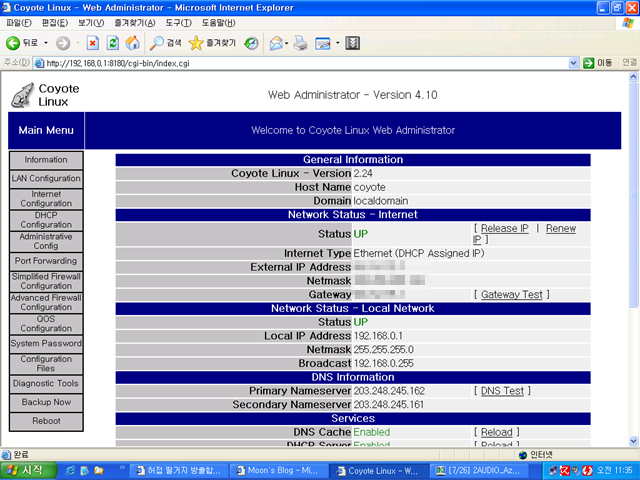Click the IE Forward arrow icon

coord(63,43)
